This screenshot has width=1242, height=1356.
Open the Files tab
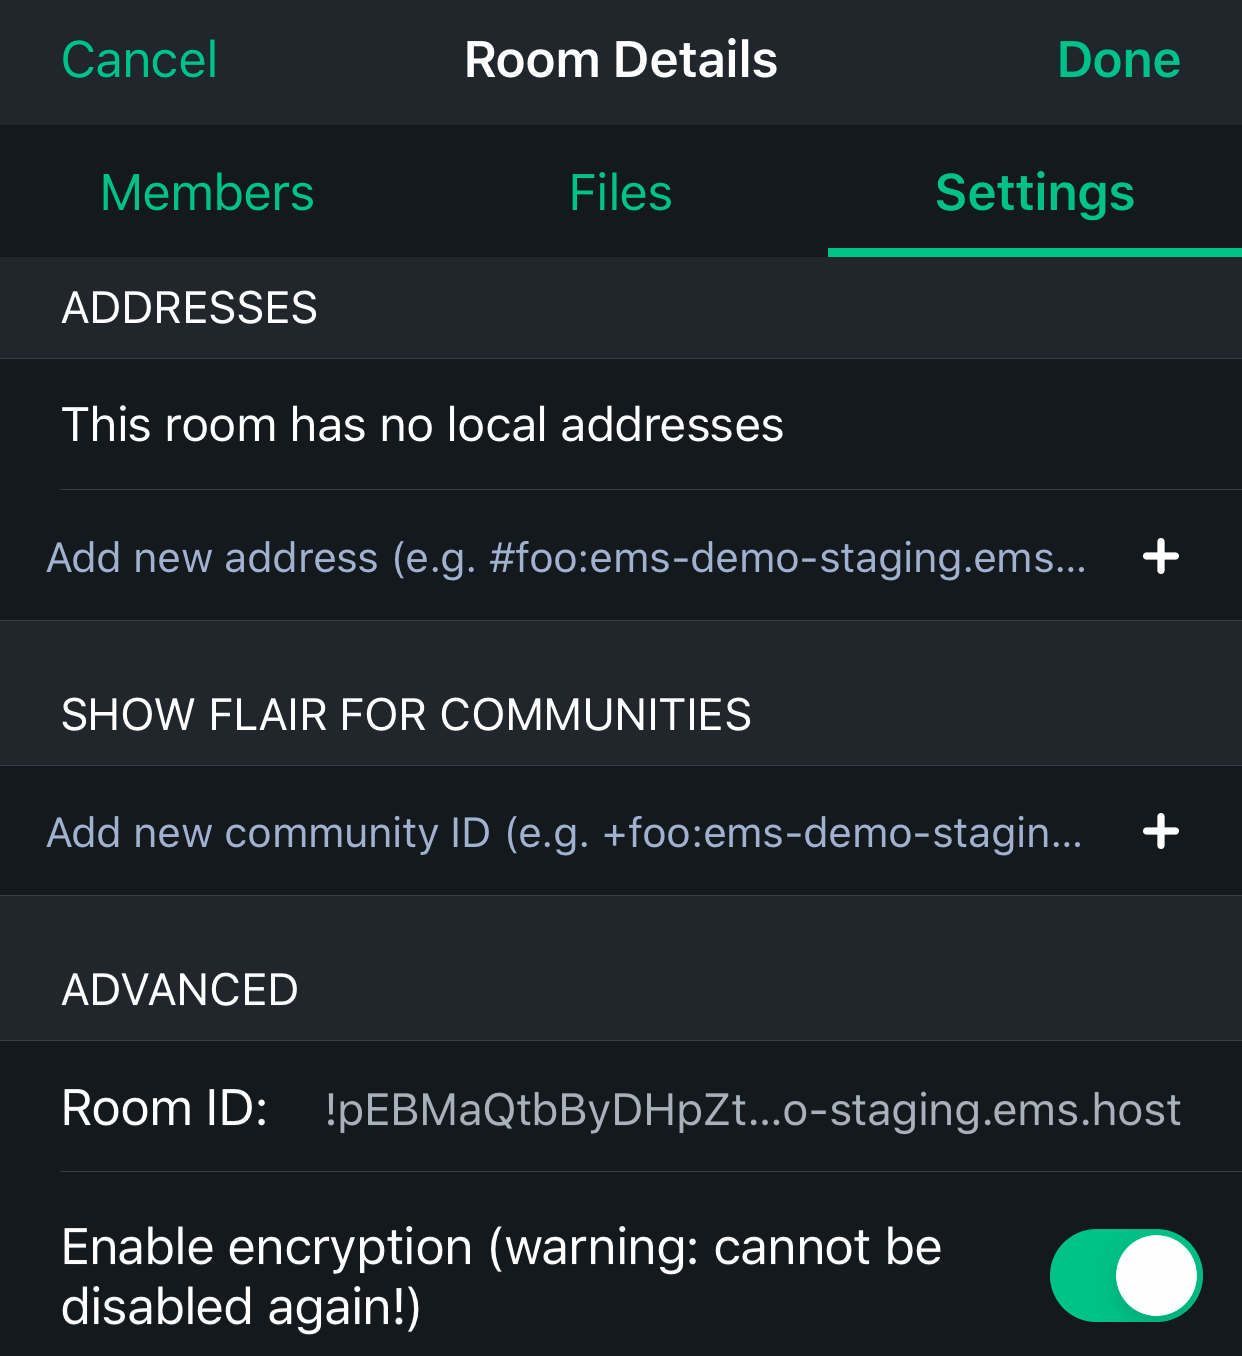[620, 192]
